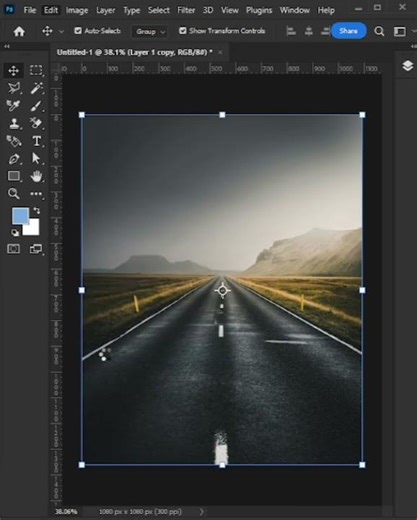Click the 38.06% zoom level field
This screenshot has height=520, width=417.
[x=66, y=511]
